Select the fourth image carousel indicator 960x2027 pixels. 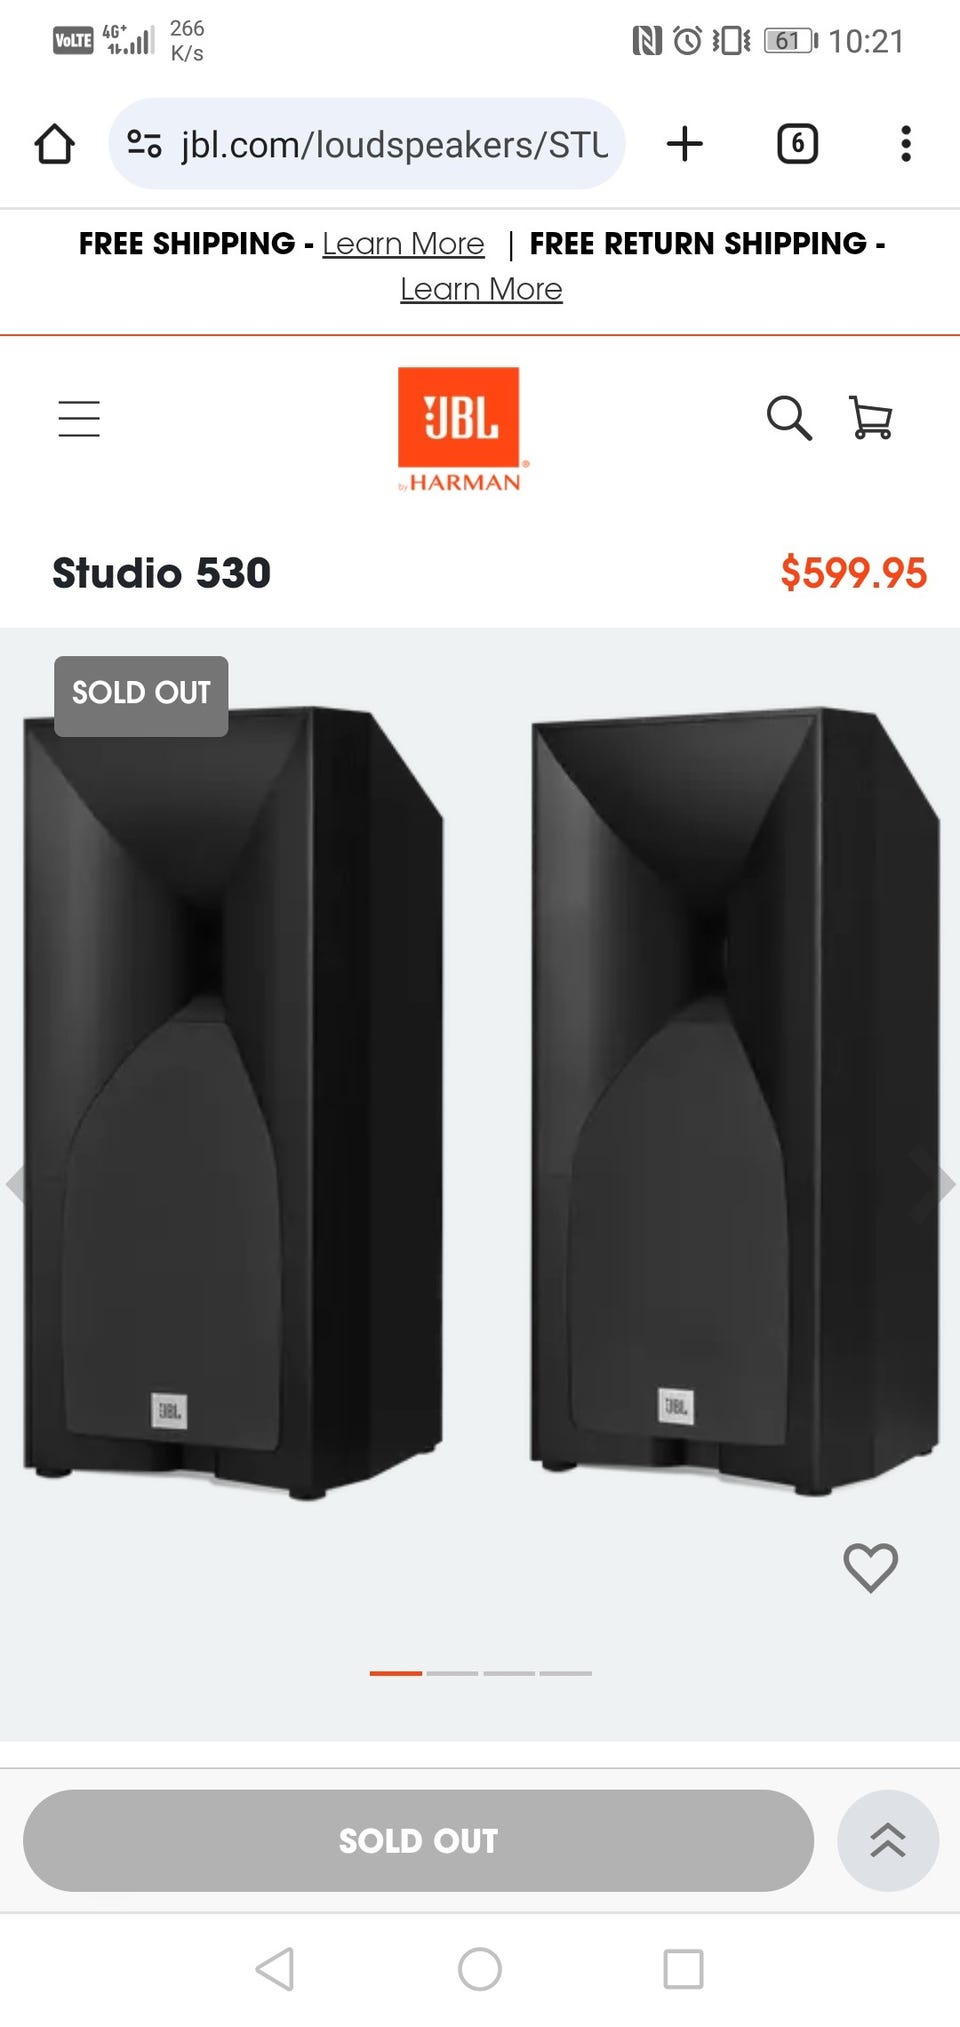click(566, 1673)
